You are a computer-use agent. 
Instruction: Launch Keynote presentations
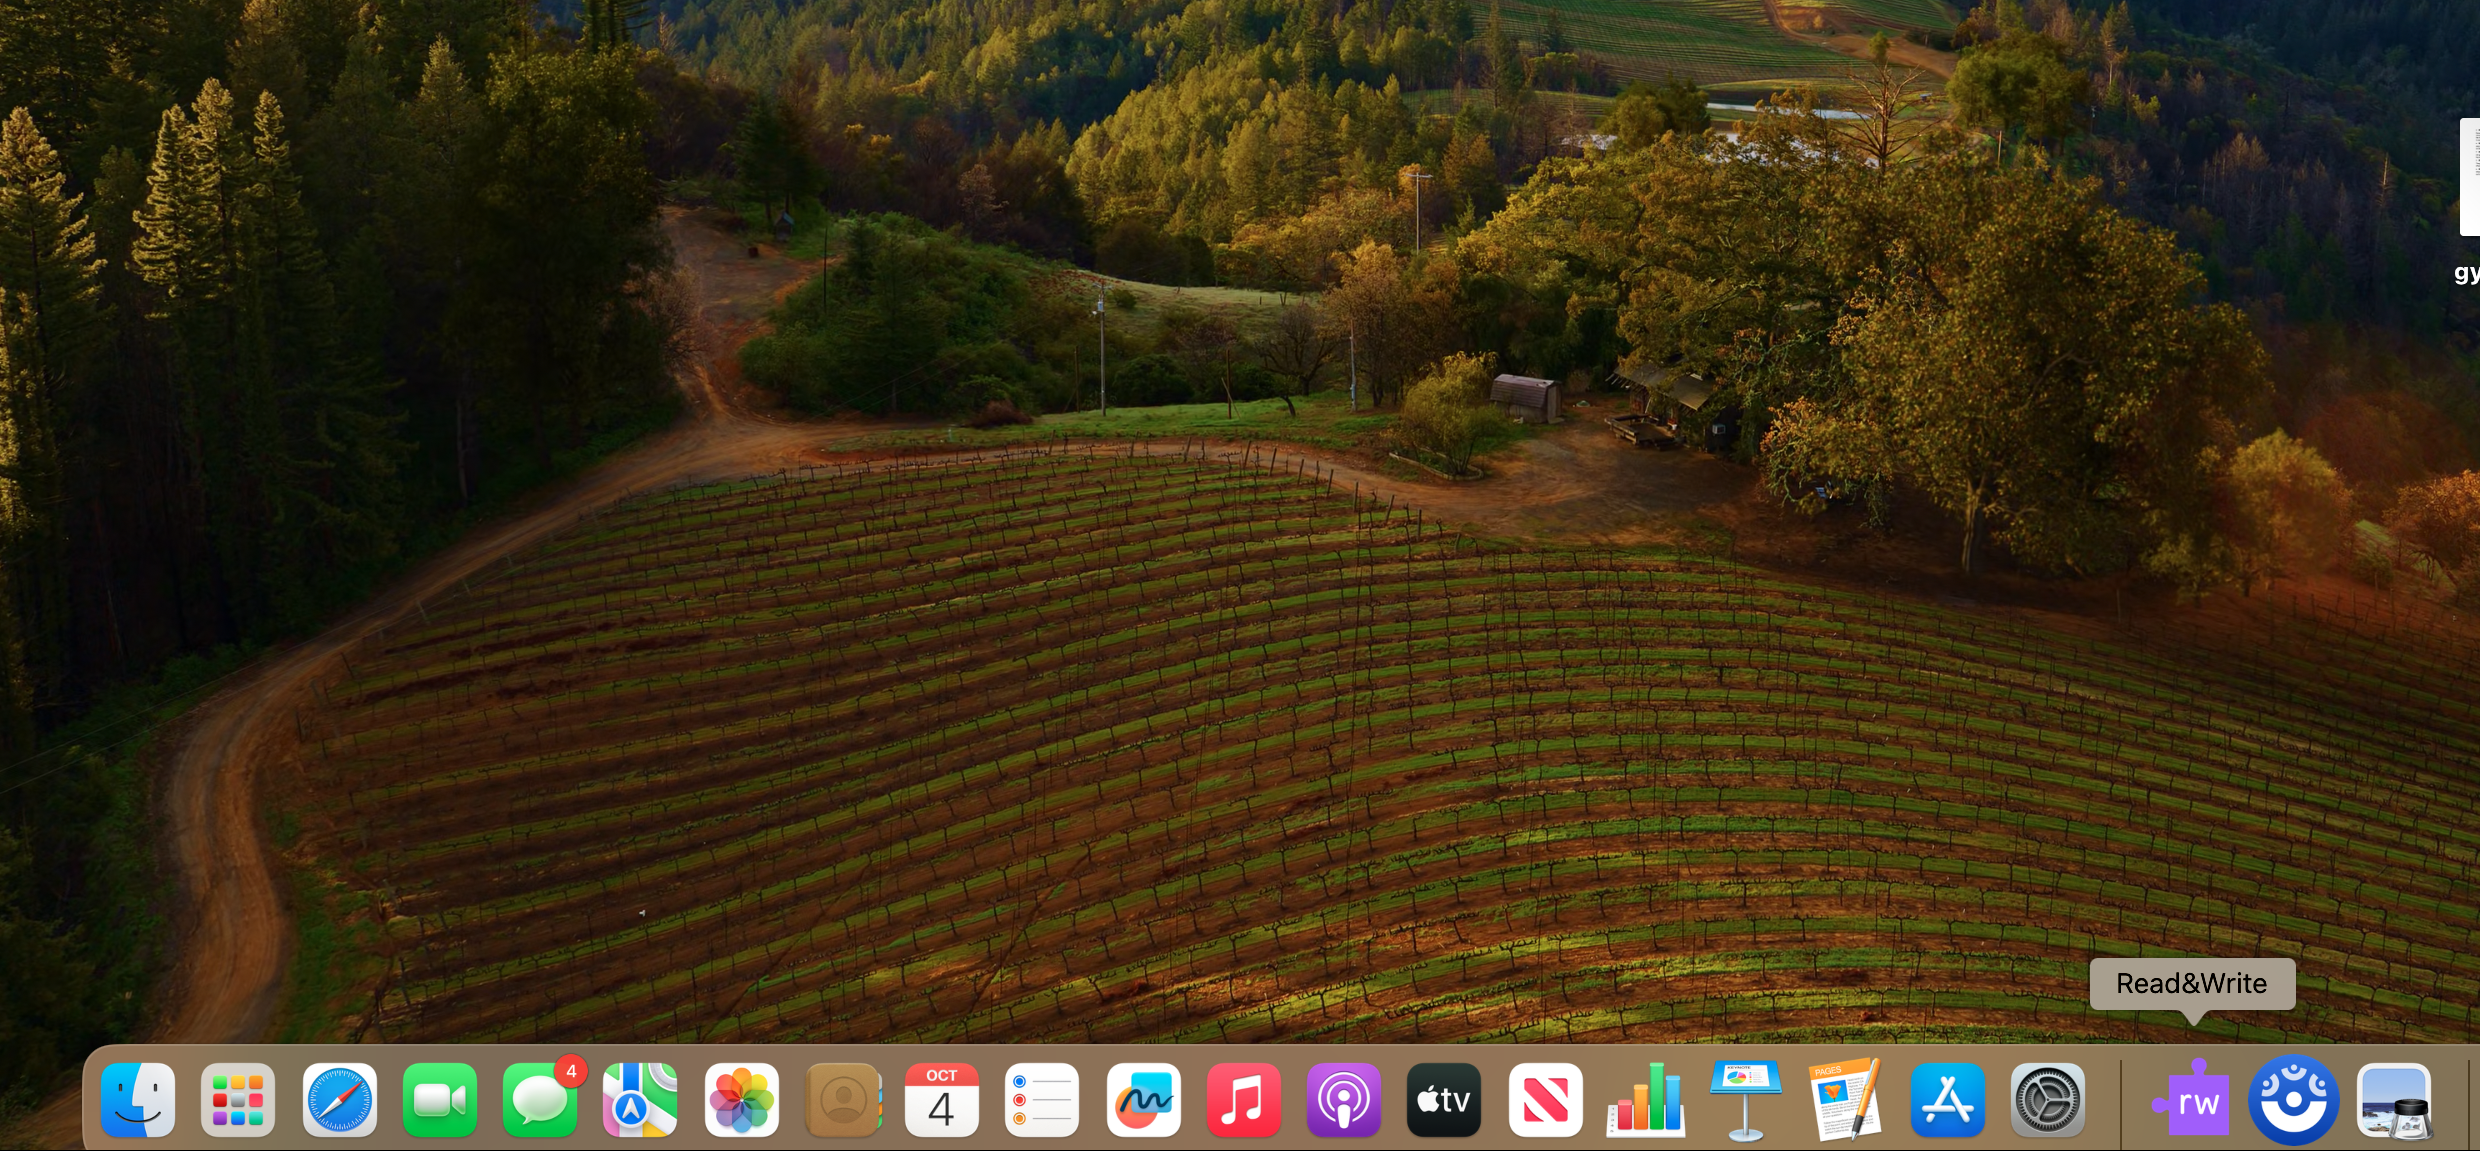(1745, 1100)
